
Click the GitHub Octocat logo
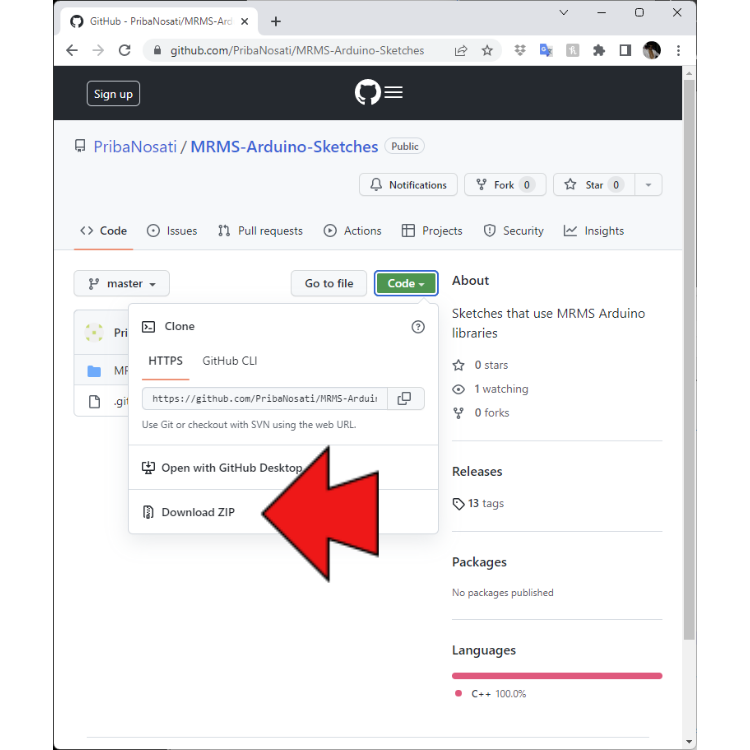coord(367,93)
